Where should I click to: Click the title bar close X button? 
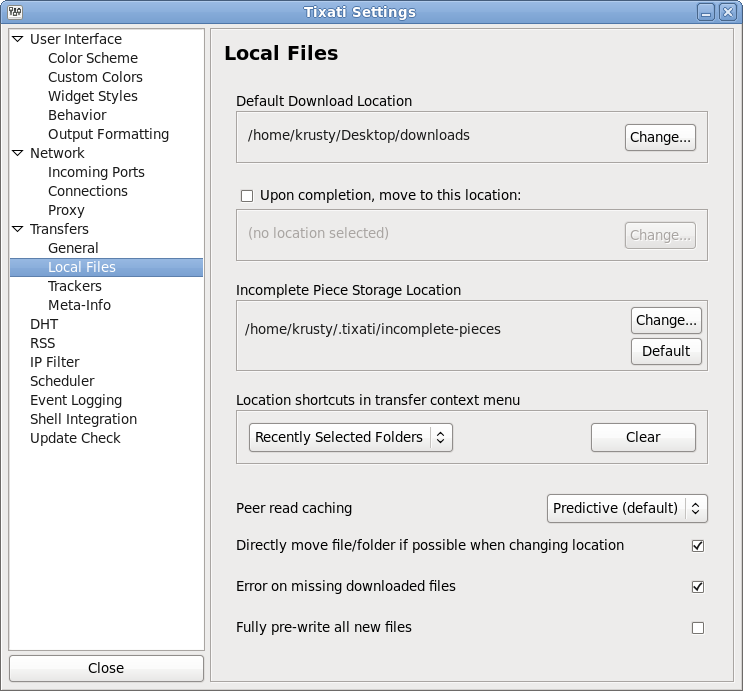727,12
